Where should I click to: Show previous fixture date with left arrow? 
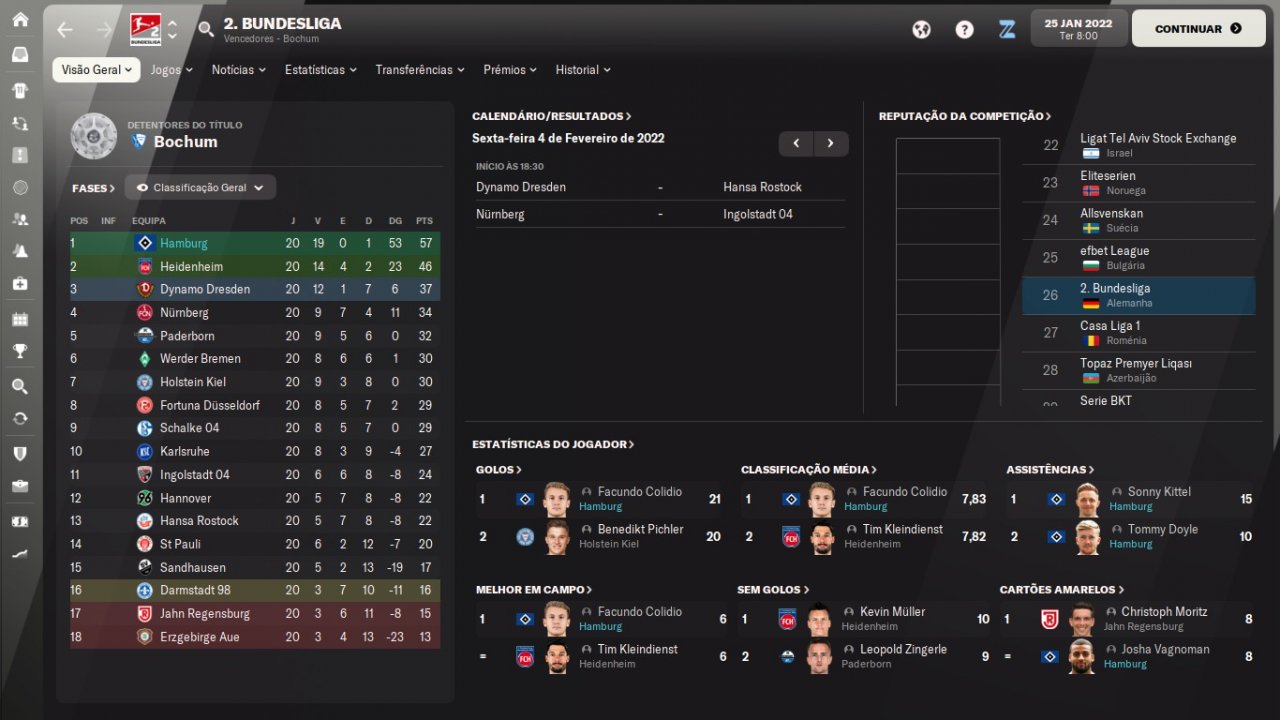click(x=796, y=143)
